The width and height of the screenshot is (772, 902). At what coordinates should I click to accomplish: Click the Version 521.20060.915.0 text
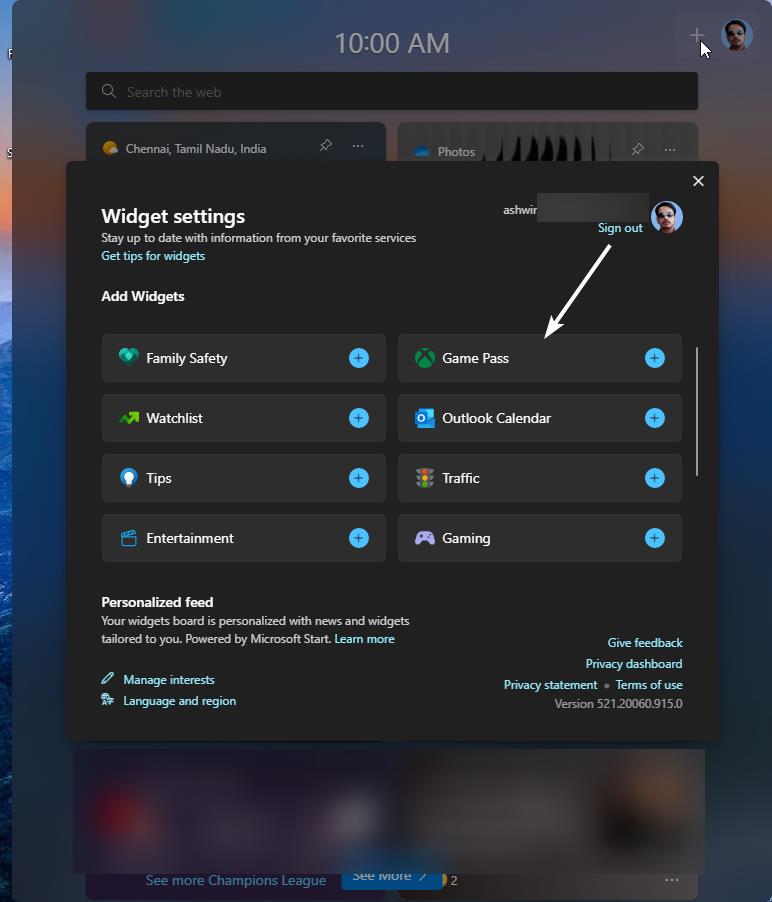click(618, 704)
